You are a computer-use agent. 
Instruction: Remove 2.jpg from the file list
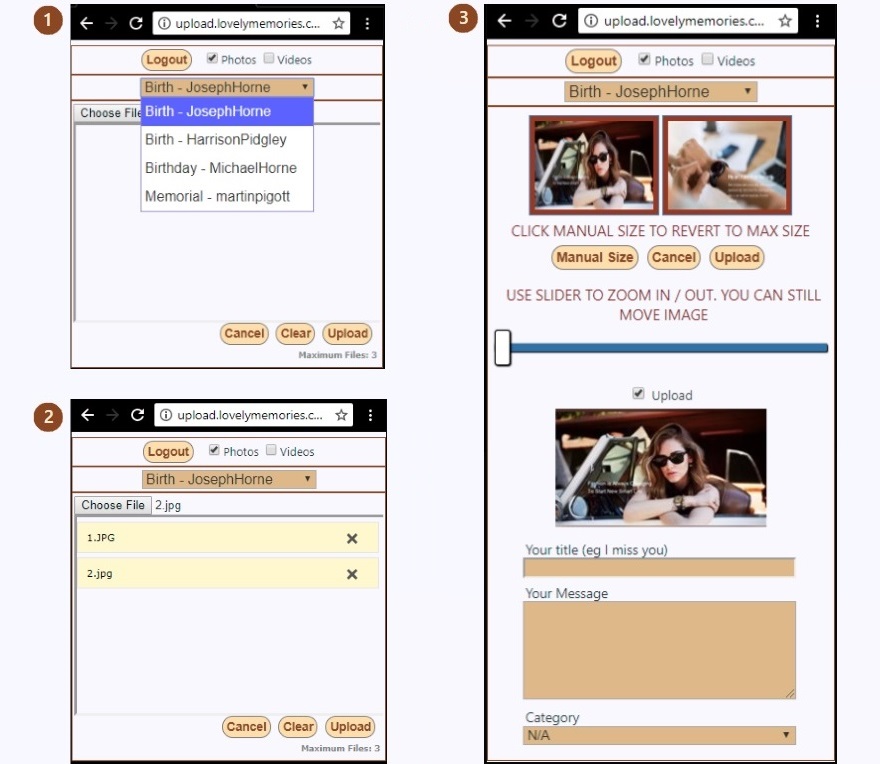351,574
